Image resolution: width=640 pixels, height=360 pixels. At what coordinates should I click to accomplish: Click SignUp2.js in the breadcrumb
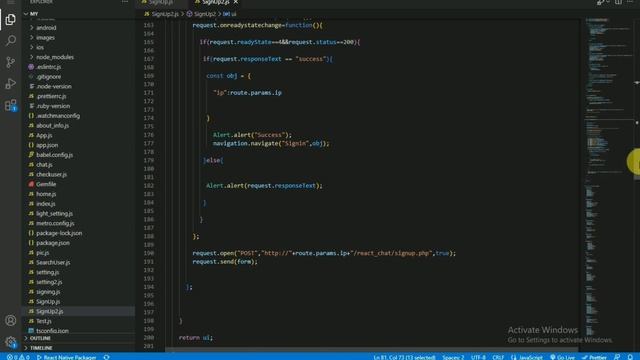click(x=165, y=14)
